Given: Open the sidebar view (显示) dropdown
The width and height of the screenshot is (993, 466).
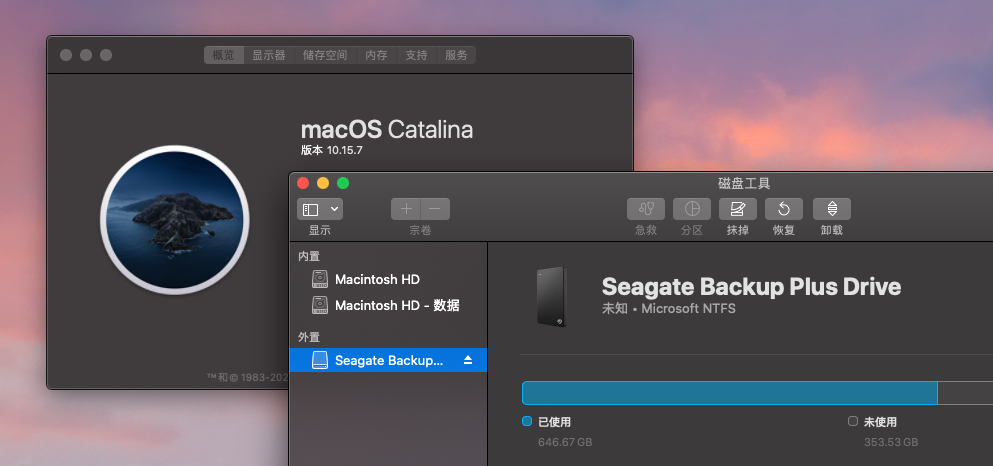Looking at the screenshot, I should tap(320, 209).
